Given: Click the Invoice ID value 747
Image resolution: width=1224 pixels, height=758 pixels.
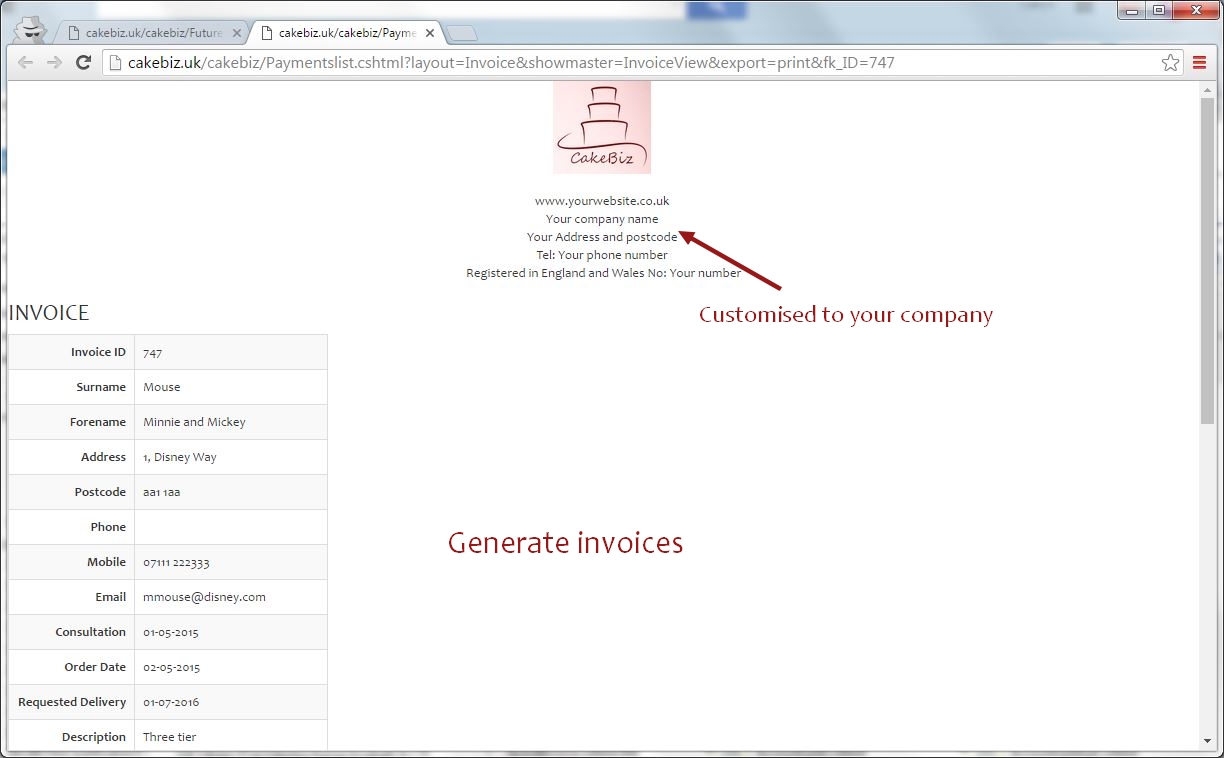Looking at the screenshot, I should tap(151, 351).
